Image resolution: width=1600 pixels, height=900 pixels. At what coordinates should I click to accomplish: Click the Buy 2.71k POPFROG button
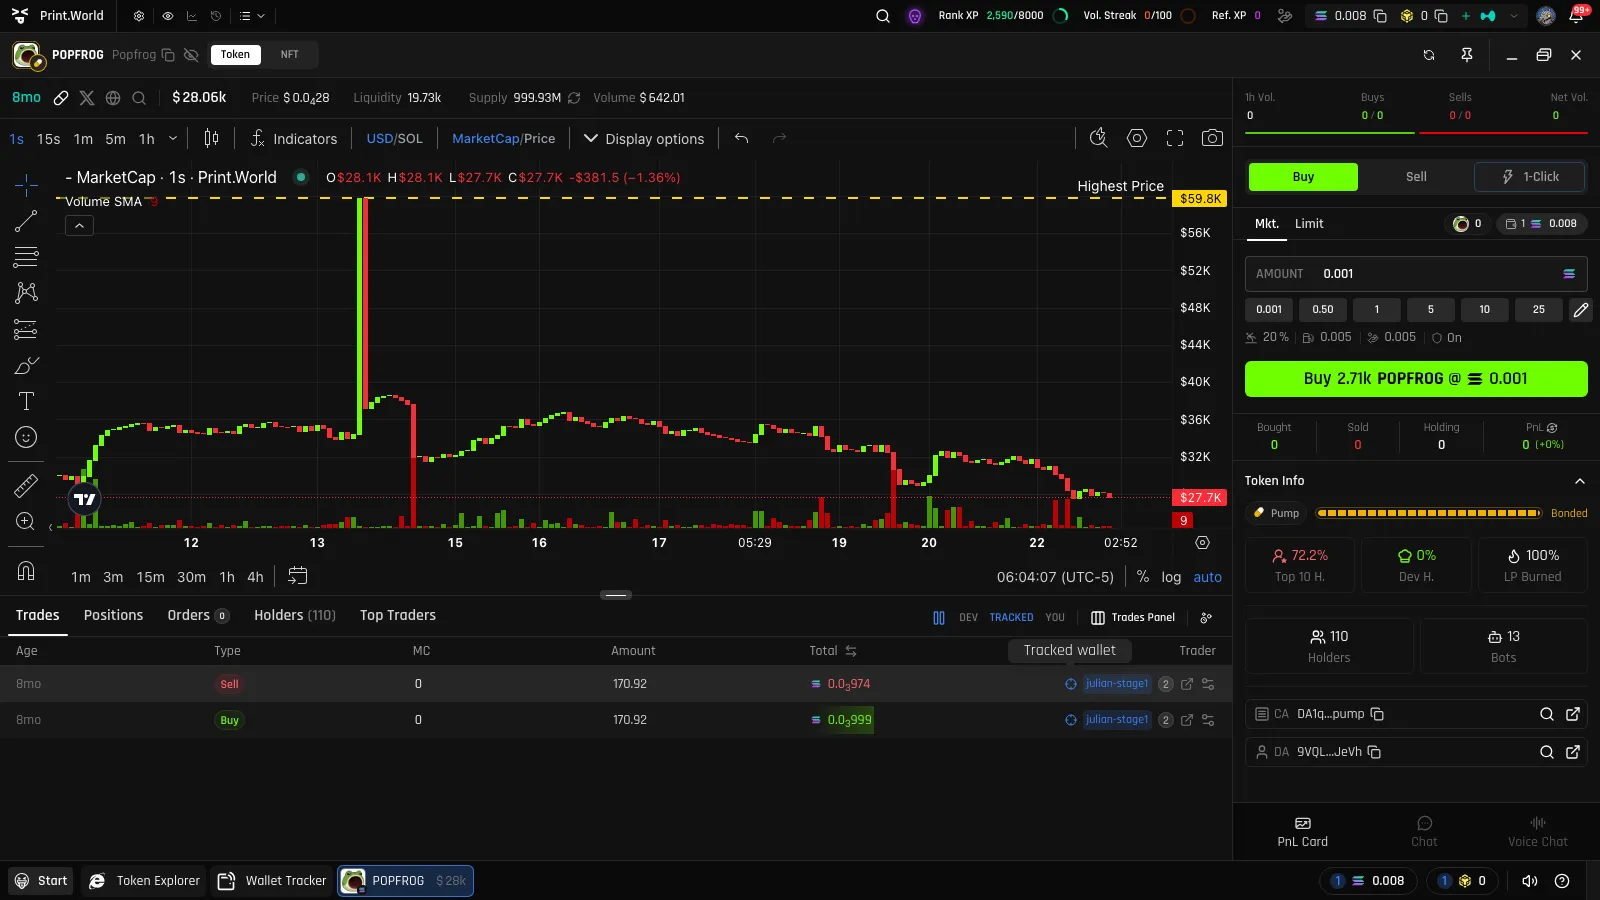click(1416, 379)
